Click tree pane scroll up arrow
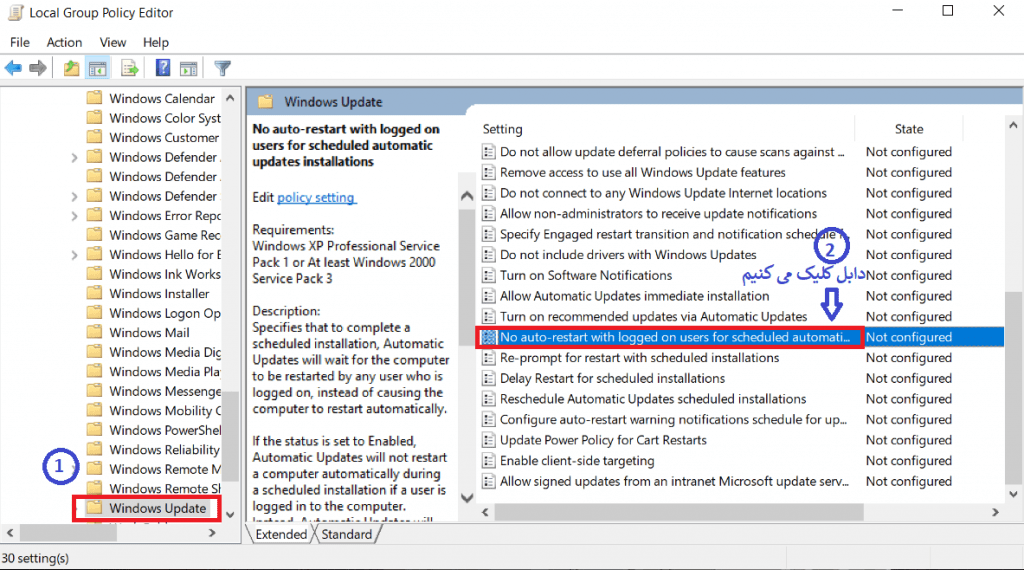The height and width of the screenshot is (570, 1024). [x=230, y=98]
